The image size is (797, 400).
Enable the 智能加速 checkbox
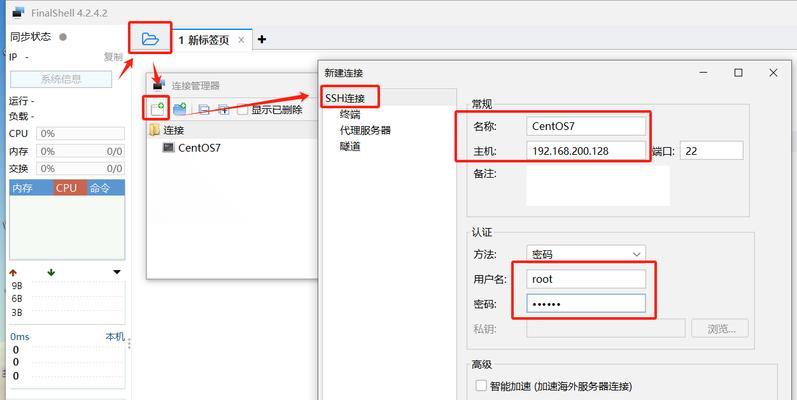[481, 386]
